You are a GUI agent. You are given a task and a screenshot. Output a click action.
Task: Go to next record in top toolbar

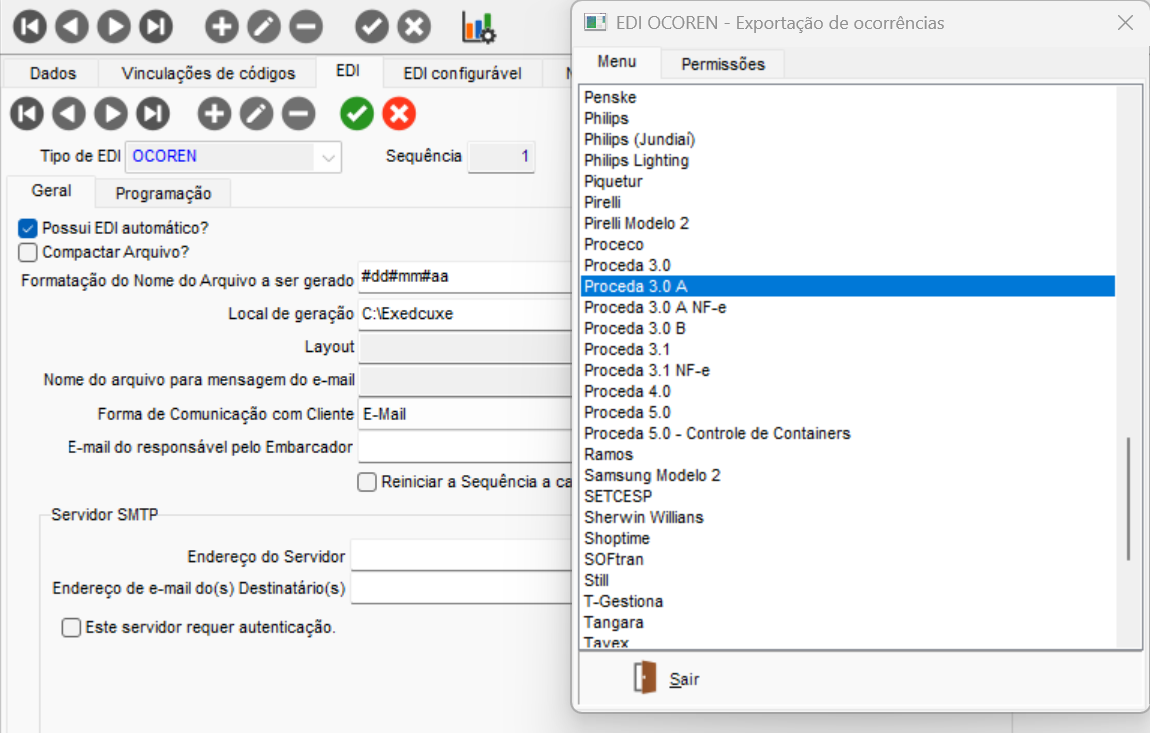tap(114, 27)
